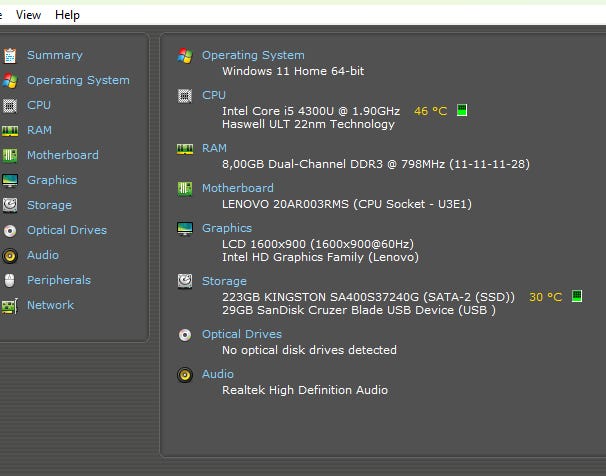The height and width of the screenshot is (476, 606).
Task: Click the Peripherals mouse icon in sidebar
Action: click(10, 280)
